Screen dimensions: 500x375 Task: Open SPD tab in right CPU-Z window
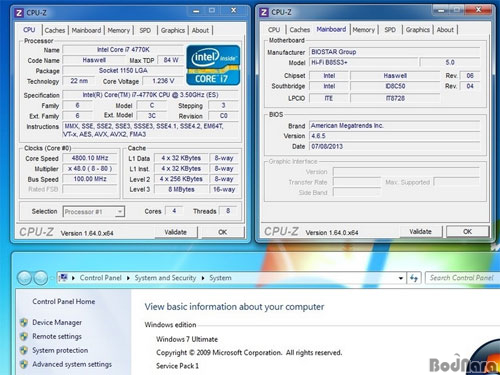click(390, 30)
